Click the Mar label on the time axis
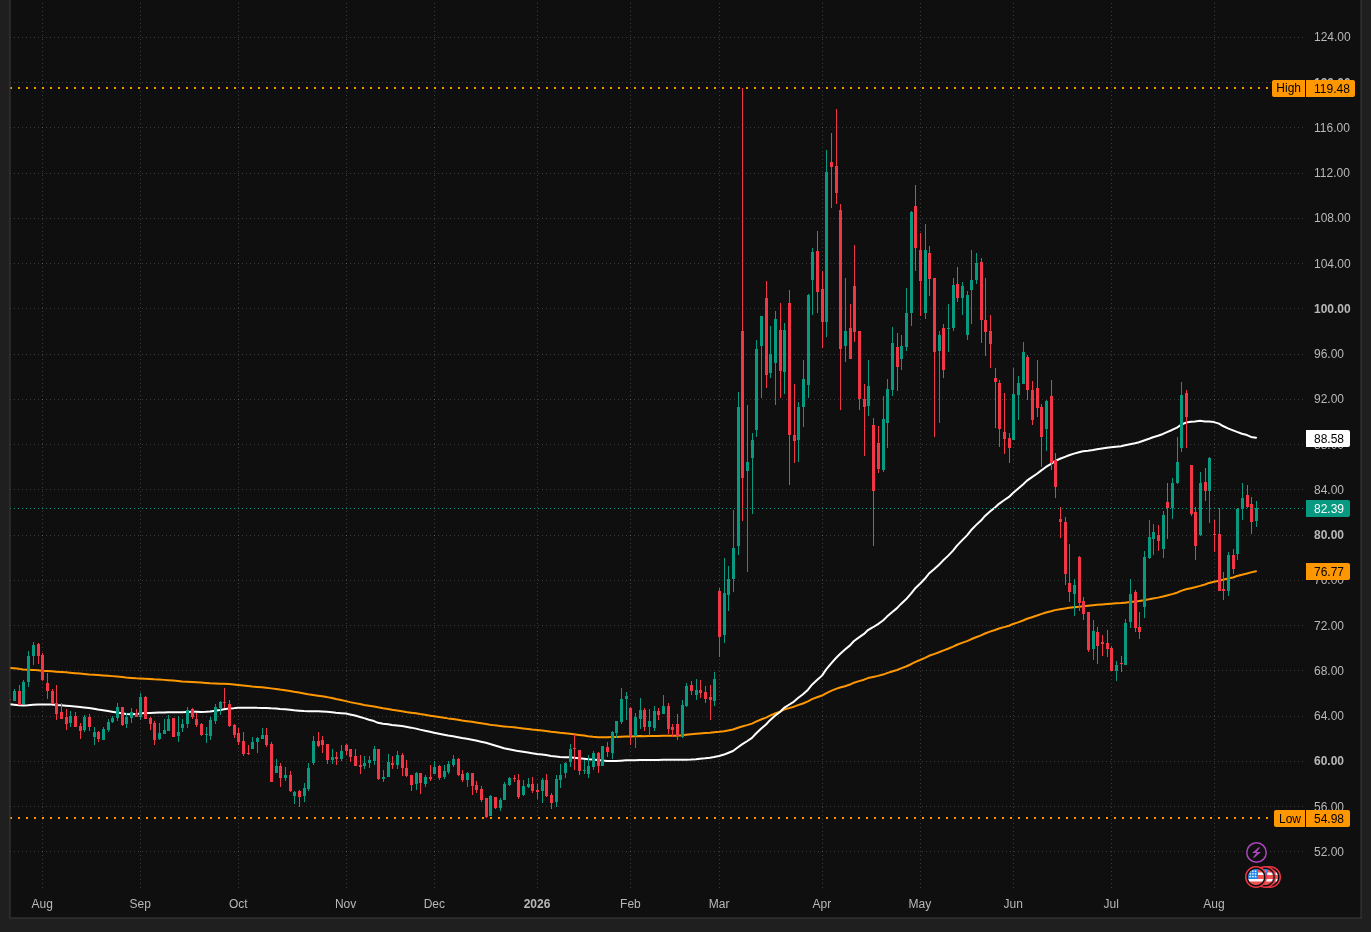The width and height of the screenshot is (1371, 932). 719,904
